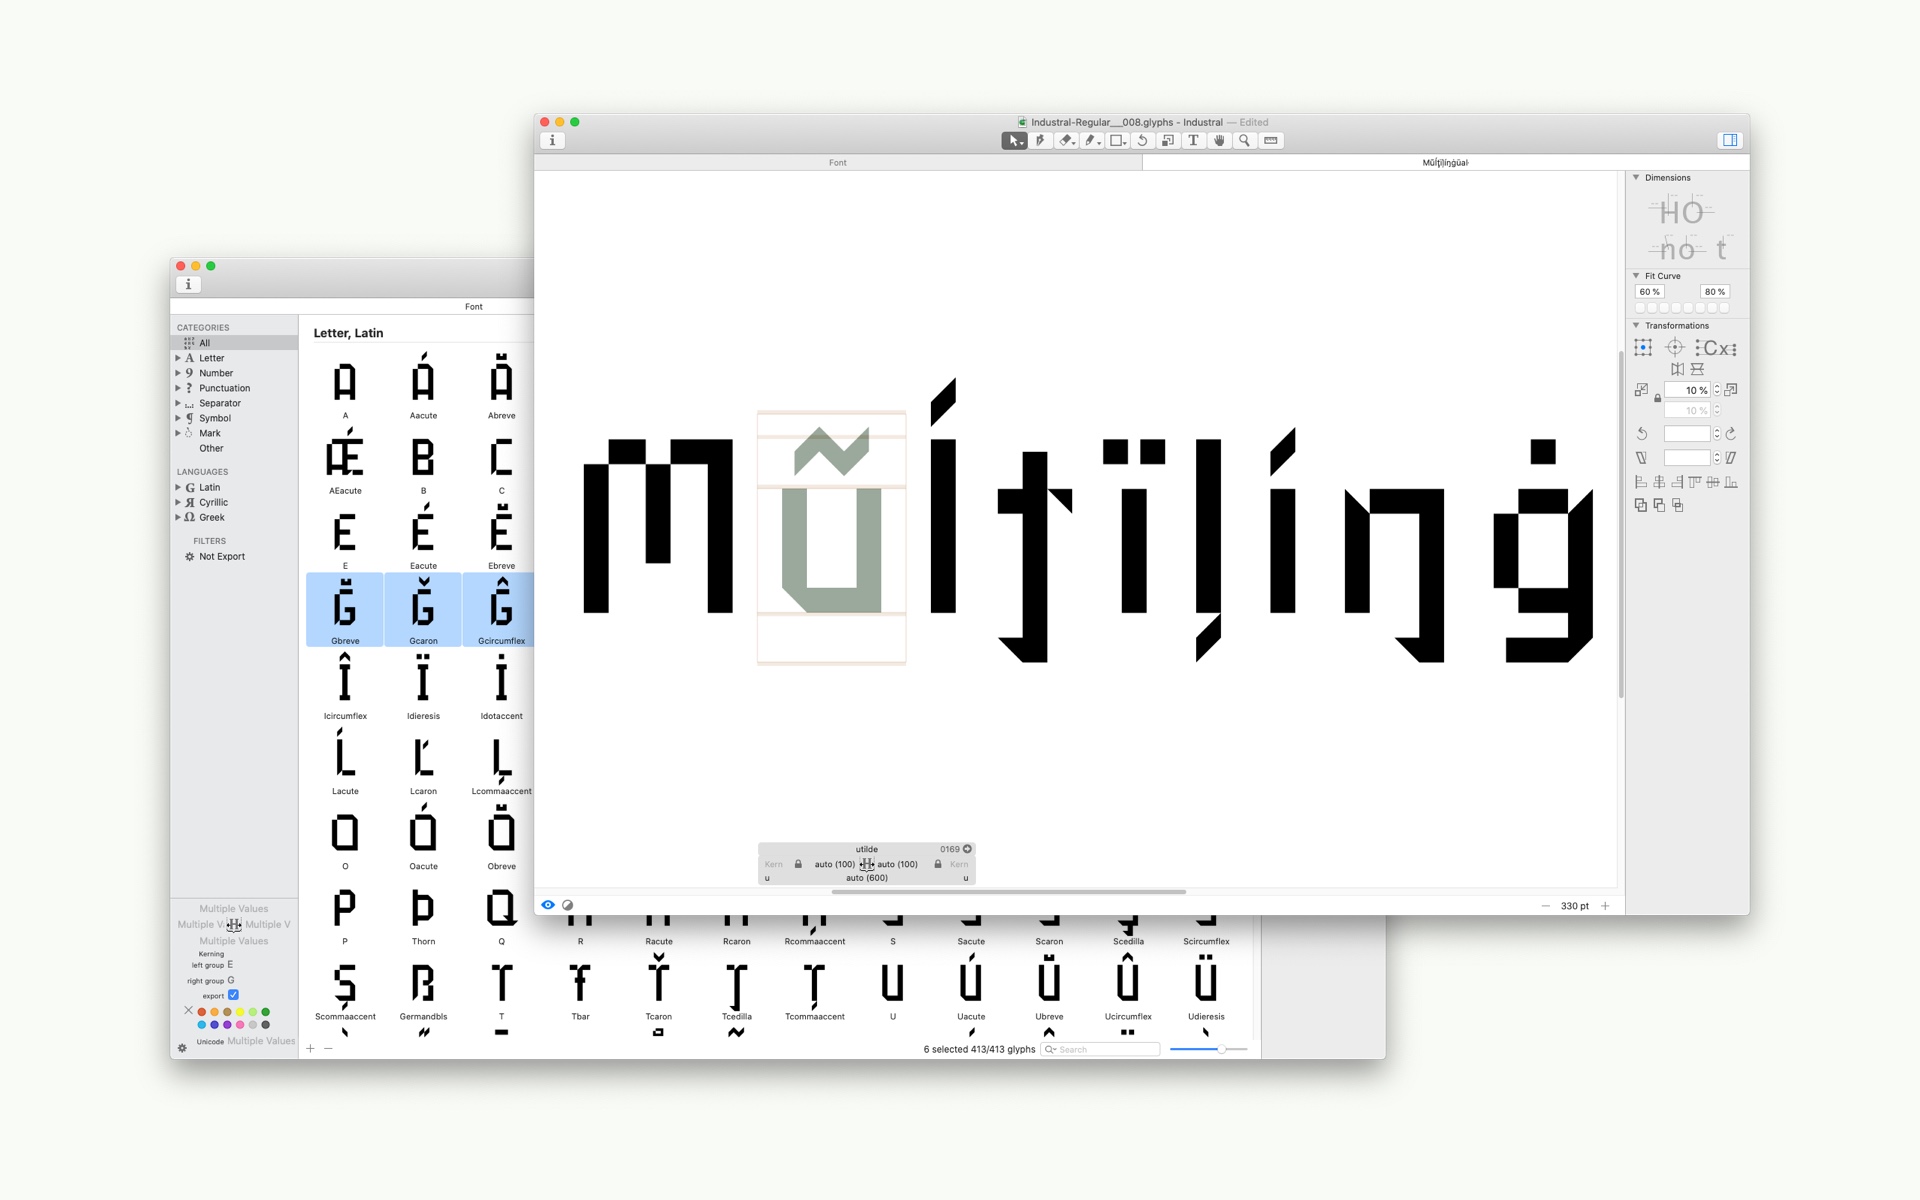Flip selection vertically

click(1697, 369)
